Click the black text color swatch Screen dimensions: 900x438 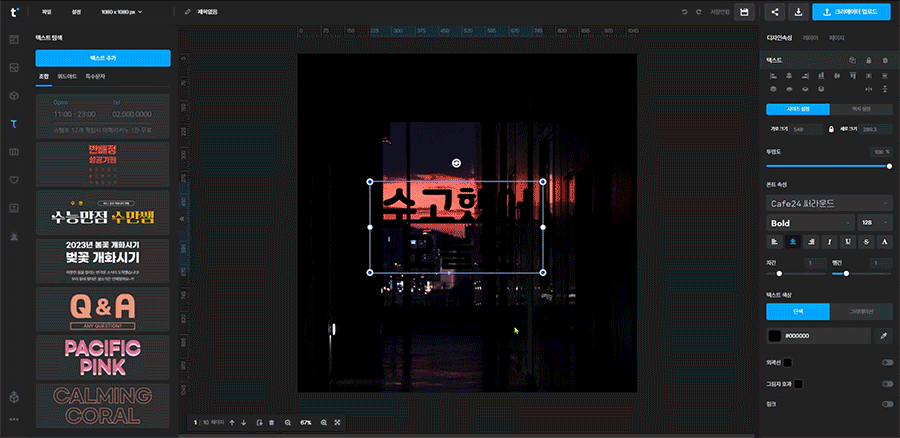point(774,337)
